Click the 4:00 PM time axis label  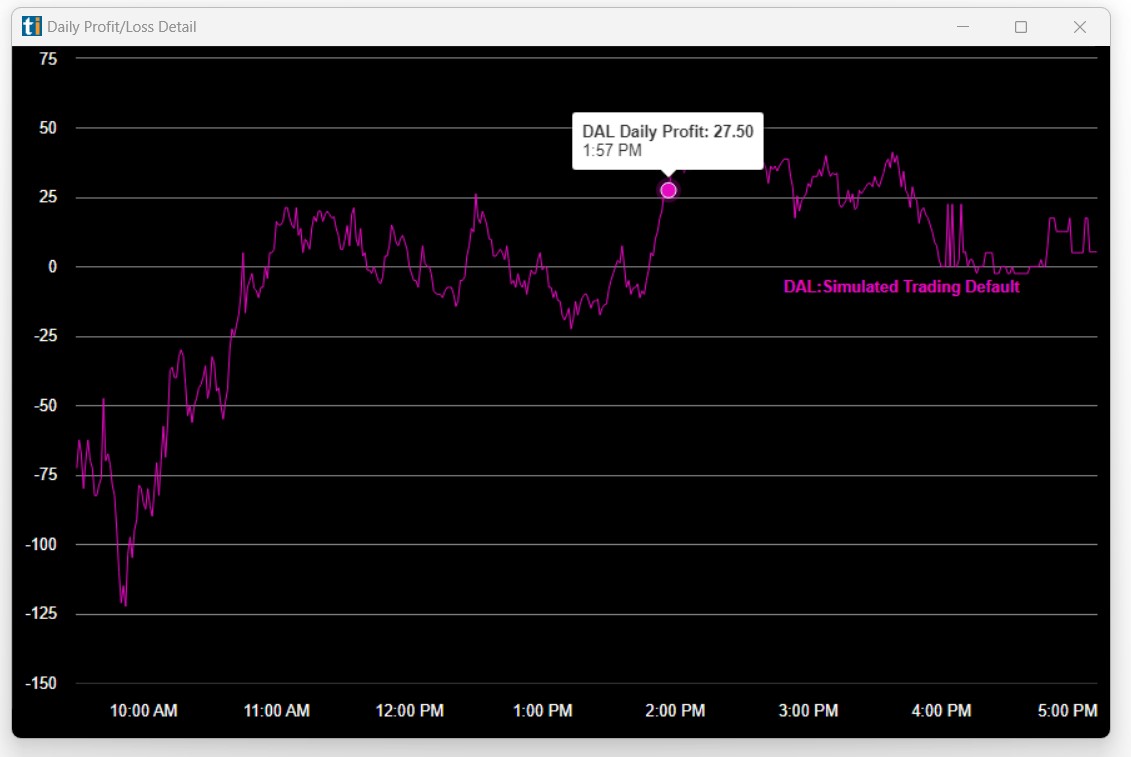point(941,711)
